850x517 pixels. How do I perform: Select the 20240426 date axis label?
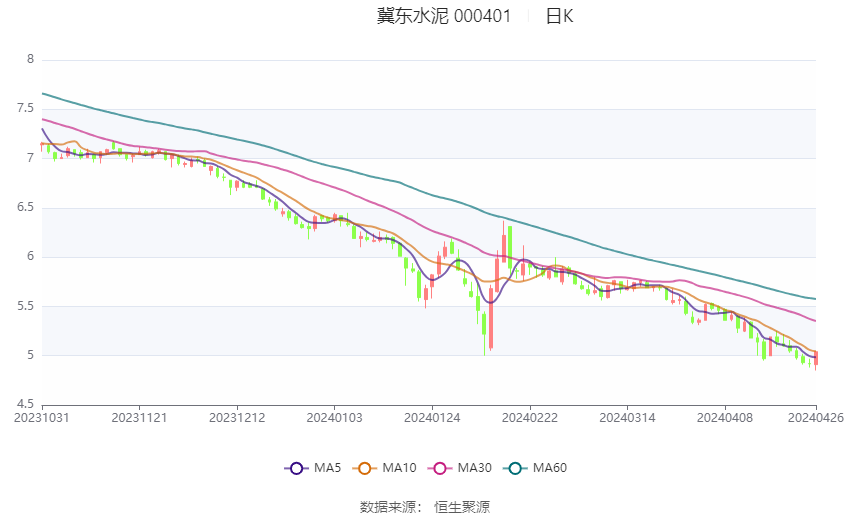pyautogui.click(x=816, y=418)
